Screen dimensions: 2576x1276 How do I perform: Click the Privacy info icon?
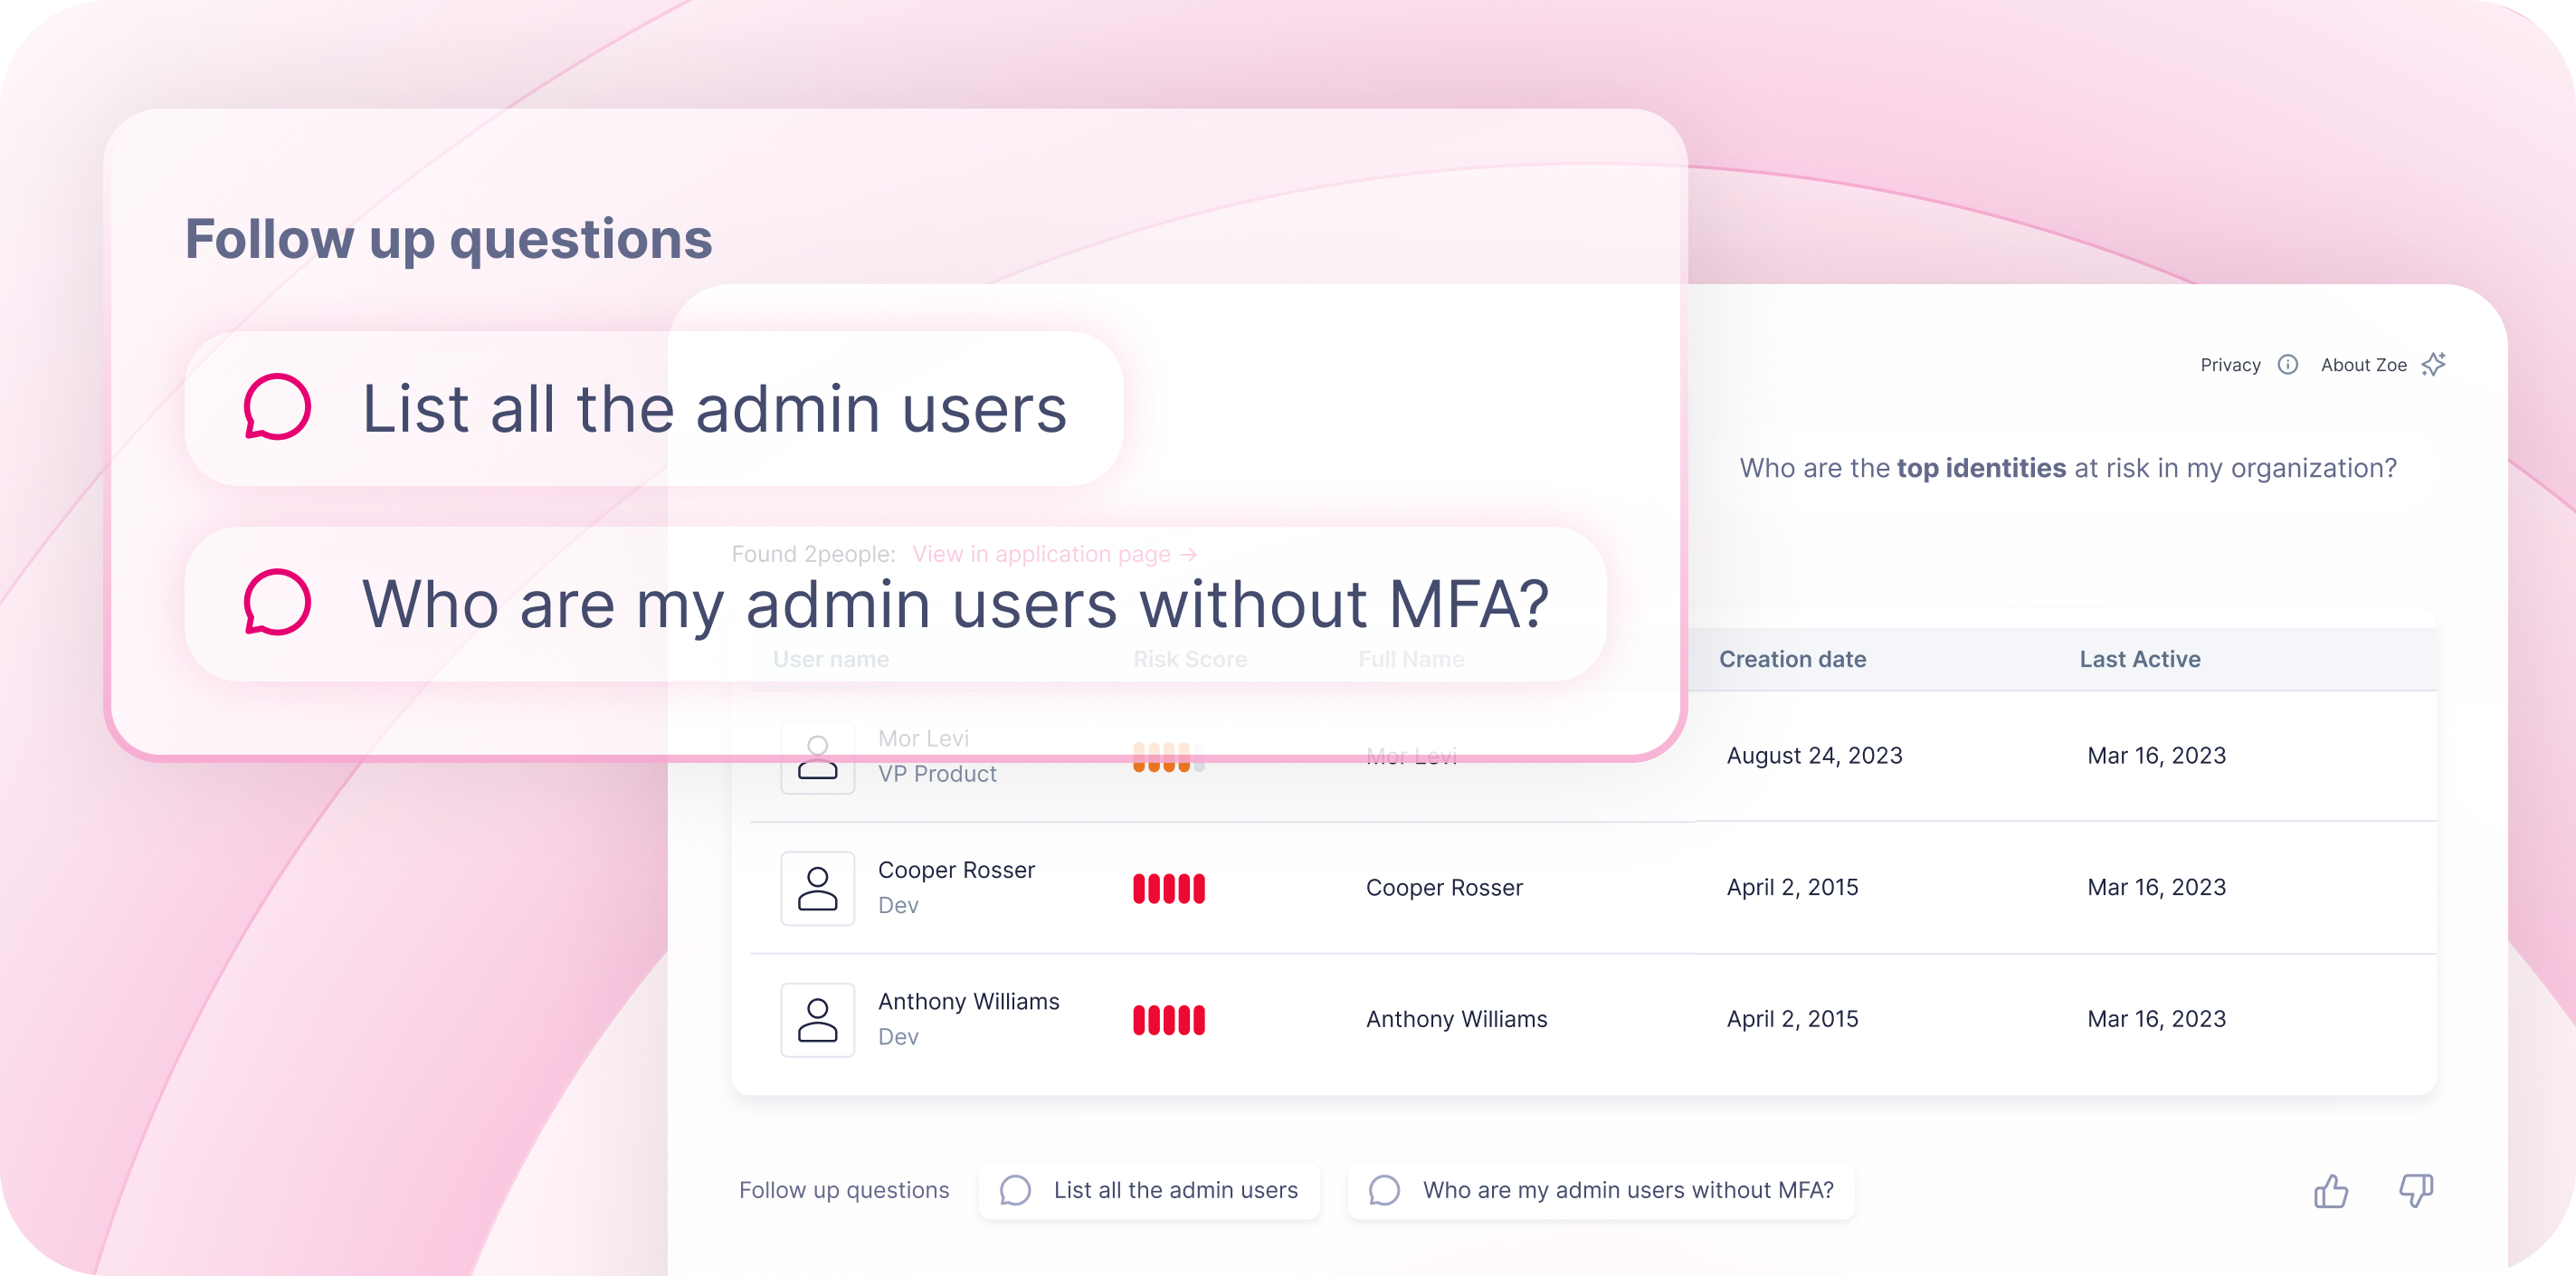[2287, 365]
